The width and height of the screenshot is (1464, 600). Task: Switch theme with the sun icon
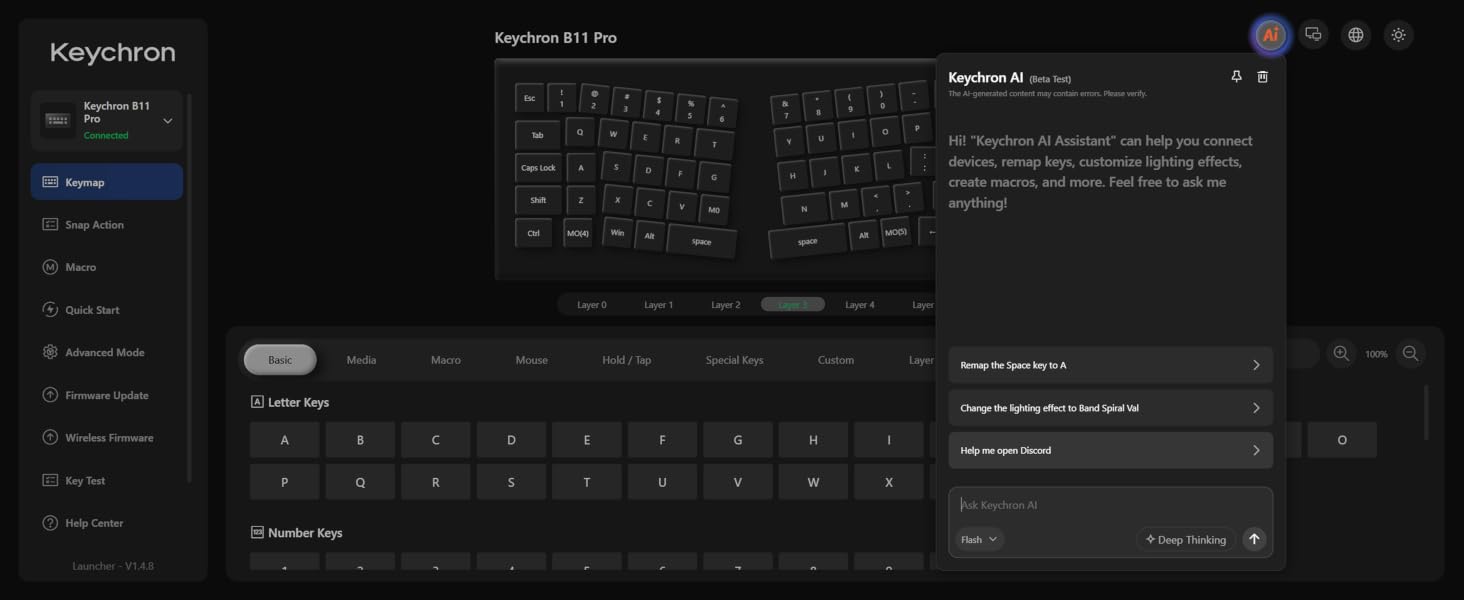point(1398,35)
